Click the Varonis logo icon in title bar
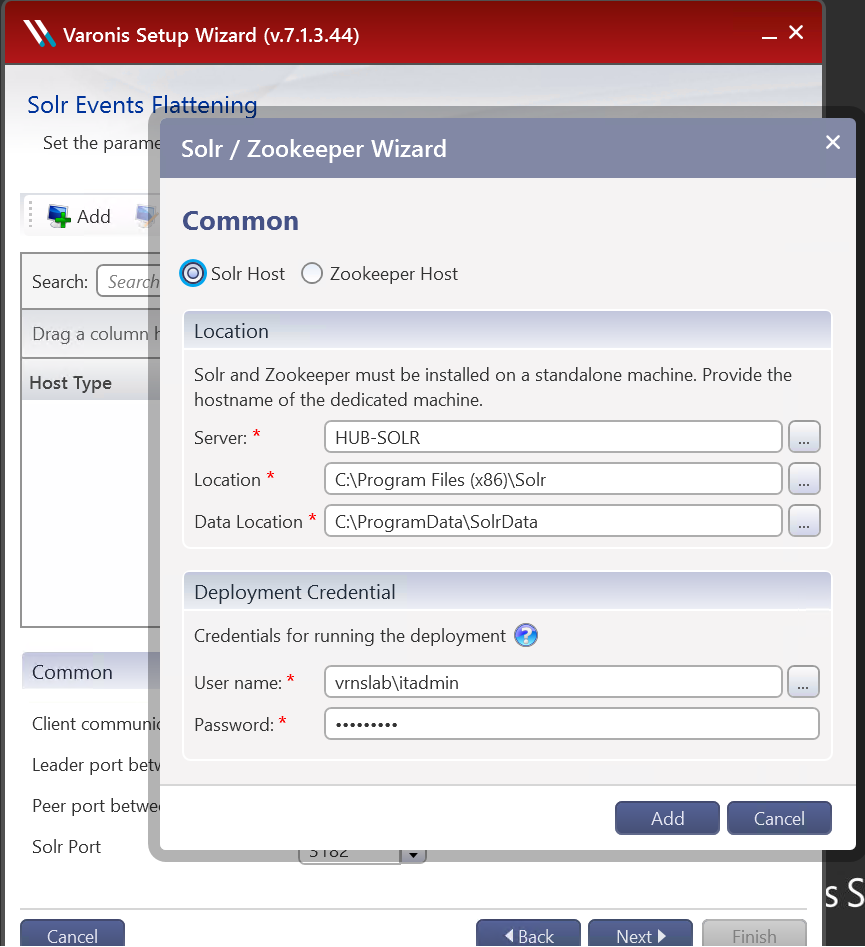Screen dimensions: 865x947 click(40, 34)
